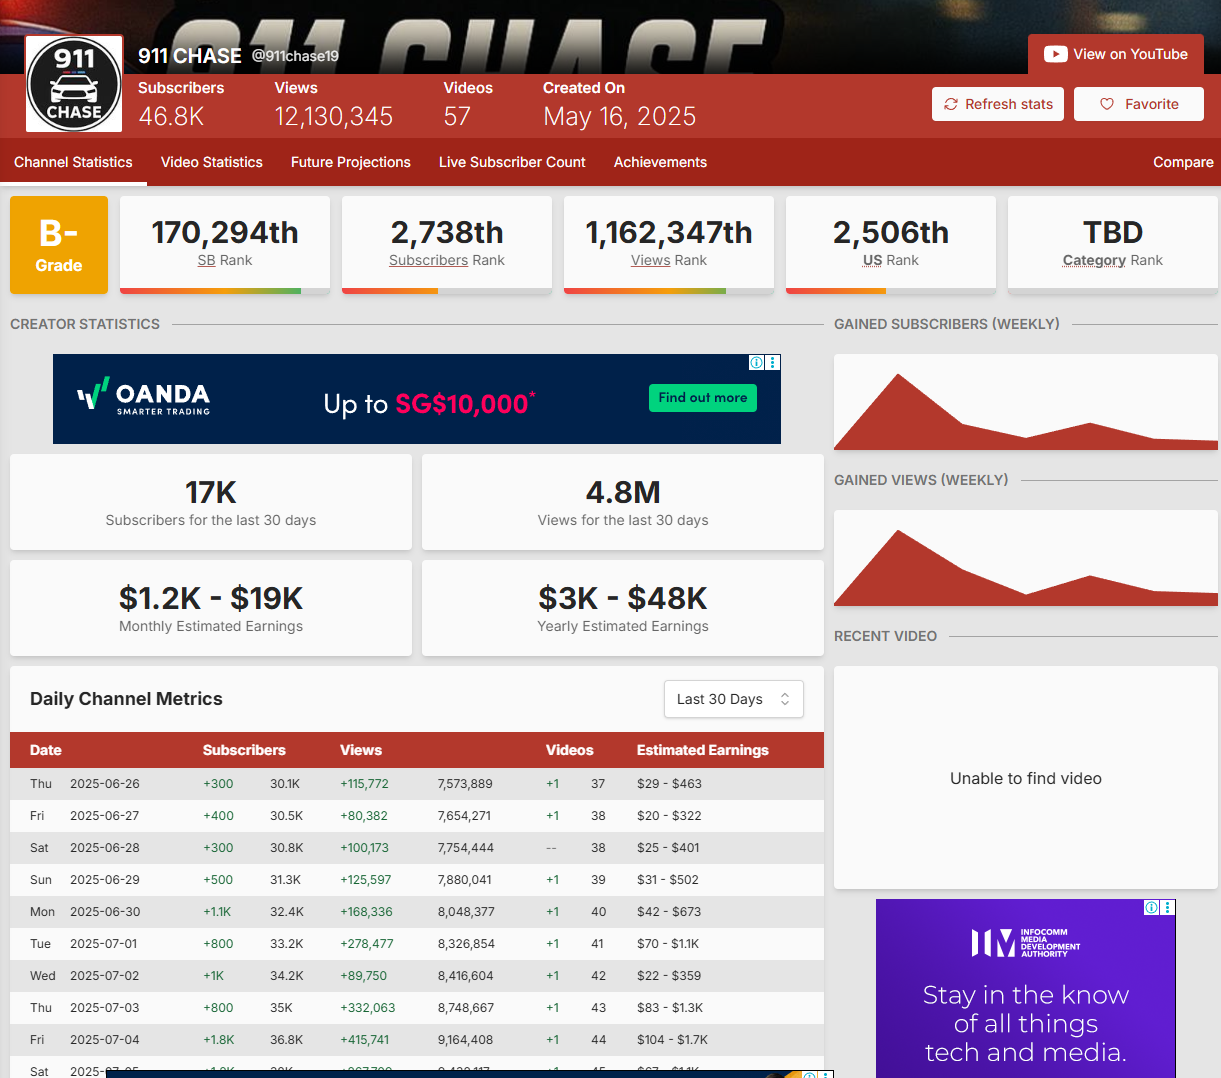Image resolution: width=1221 pixels, height=1078 pixels.
Task: Click the B- Grade badge
Action: click(x=59, y=245)
